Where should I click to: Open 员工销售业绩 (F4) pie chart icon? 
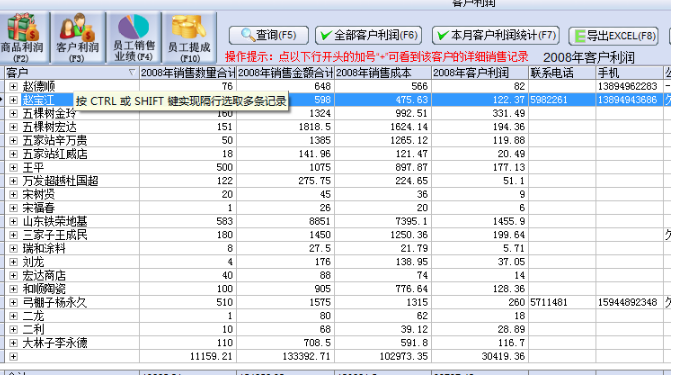pos(134,38)
